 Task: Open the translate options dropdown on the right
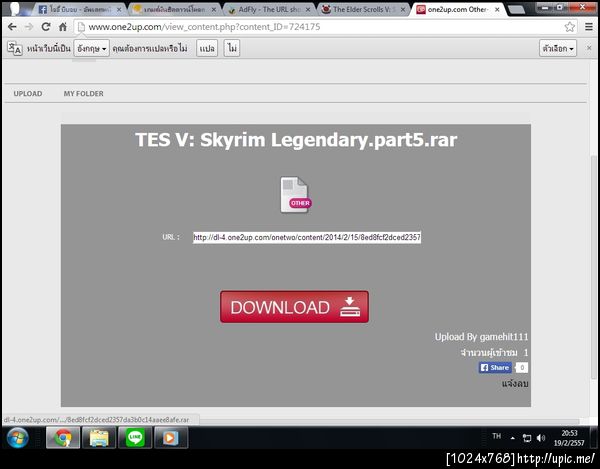coord(558,49)
